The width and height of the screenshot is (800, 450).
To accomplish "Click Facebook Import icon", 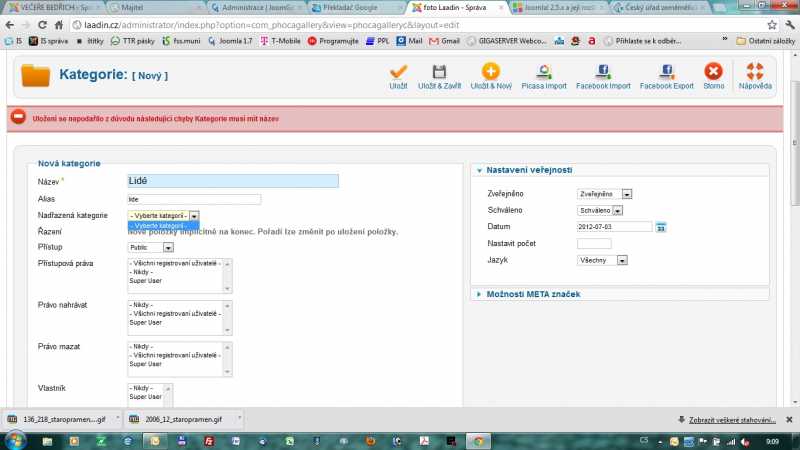I will click(x=603, y=72).
